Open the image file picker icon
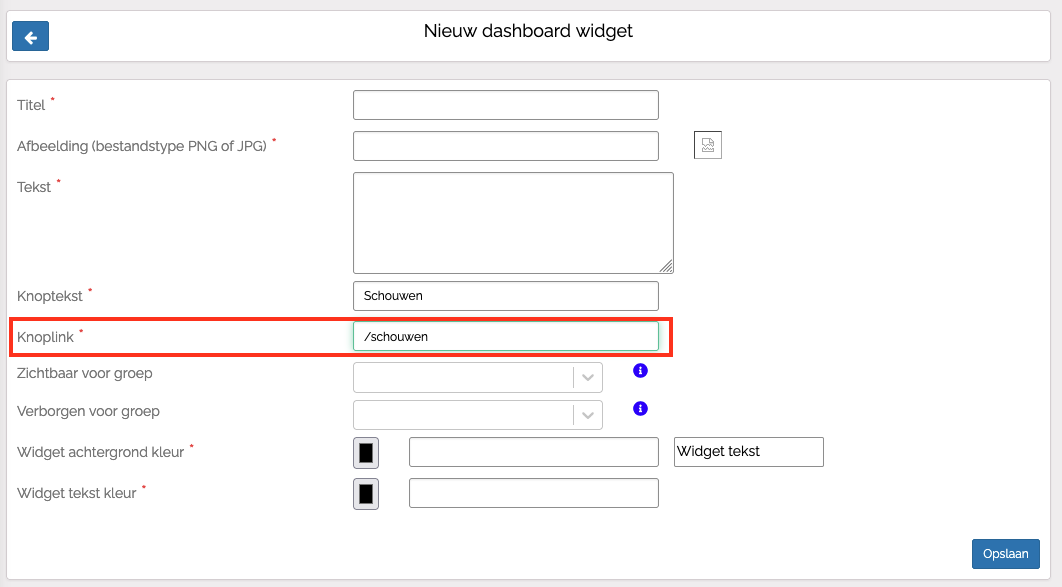The width and height of the screenshot is (1062, 587). [x=708, y=146]
